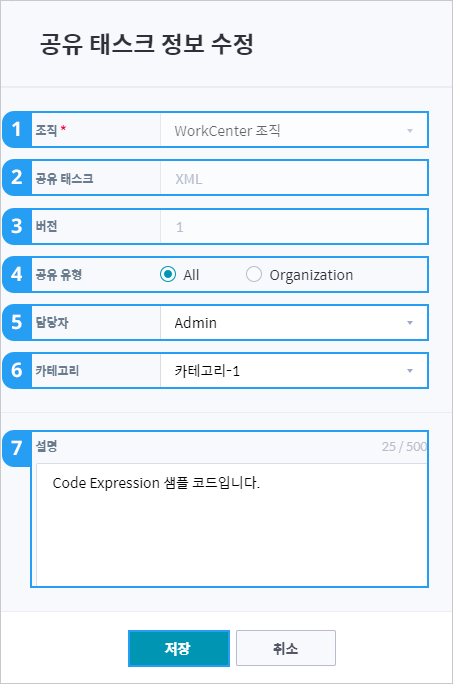Cancel with the 취소 button
The height and width of the screenshot is (684, 453).
click(x=286, y=648)
